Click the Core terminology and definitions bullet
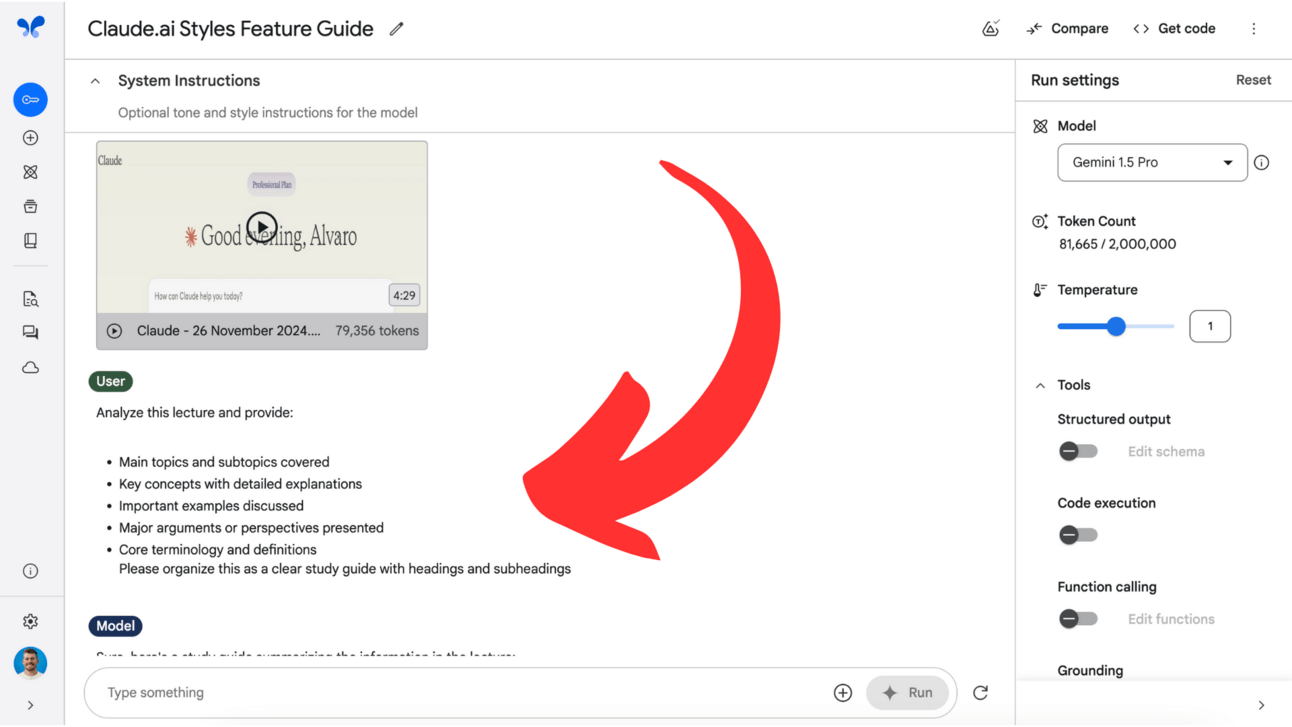The height and width of the screenshot is (727, 1292). tap(217, 550)
